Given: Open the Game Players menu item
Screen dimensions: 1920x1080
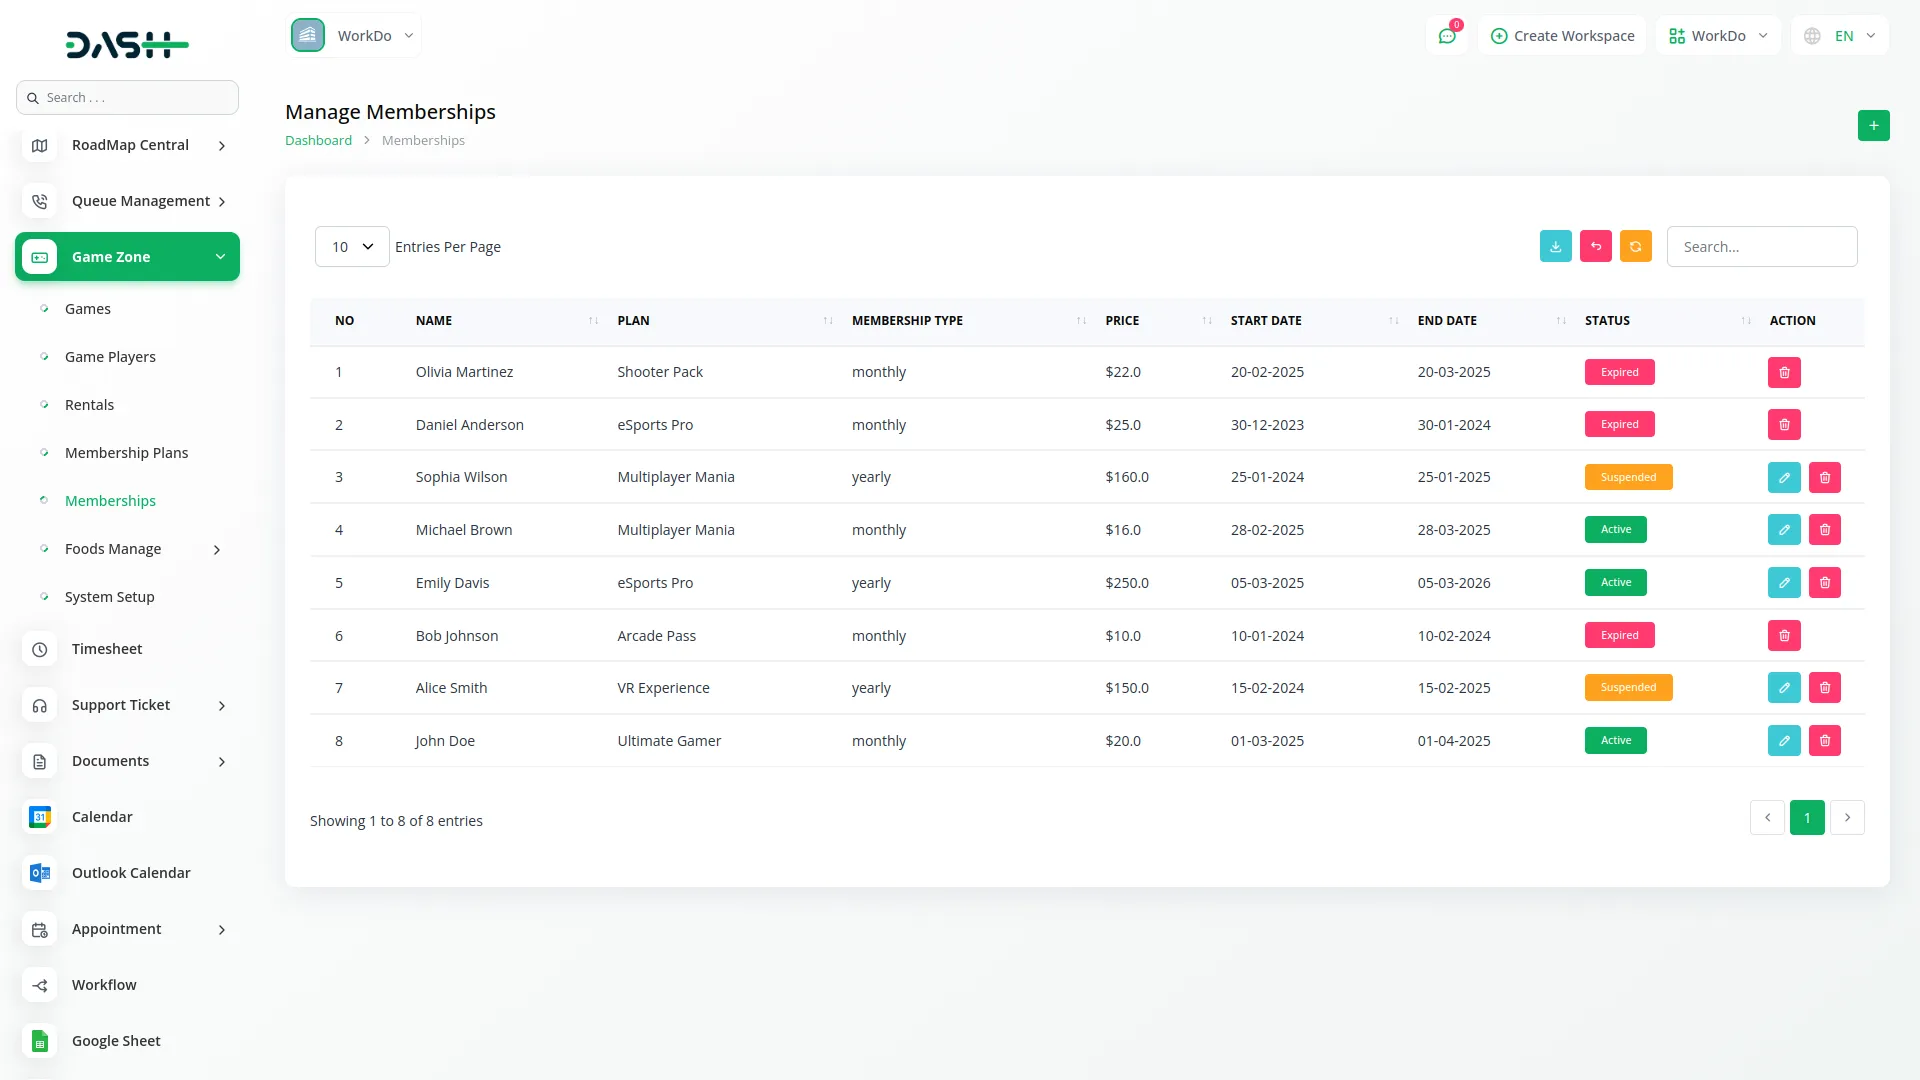Looking at the screenshot, I should 110,357.
